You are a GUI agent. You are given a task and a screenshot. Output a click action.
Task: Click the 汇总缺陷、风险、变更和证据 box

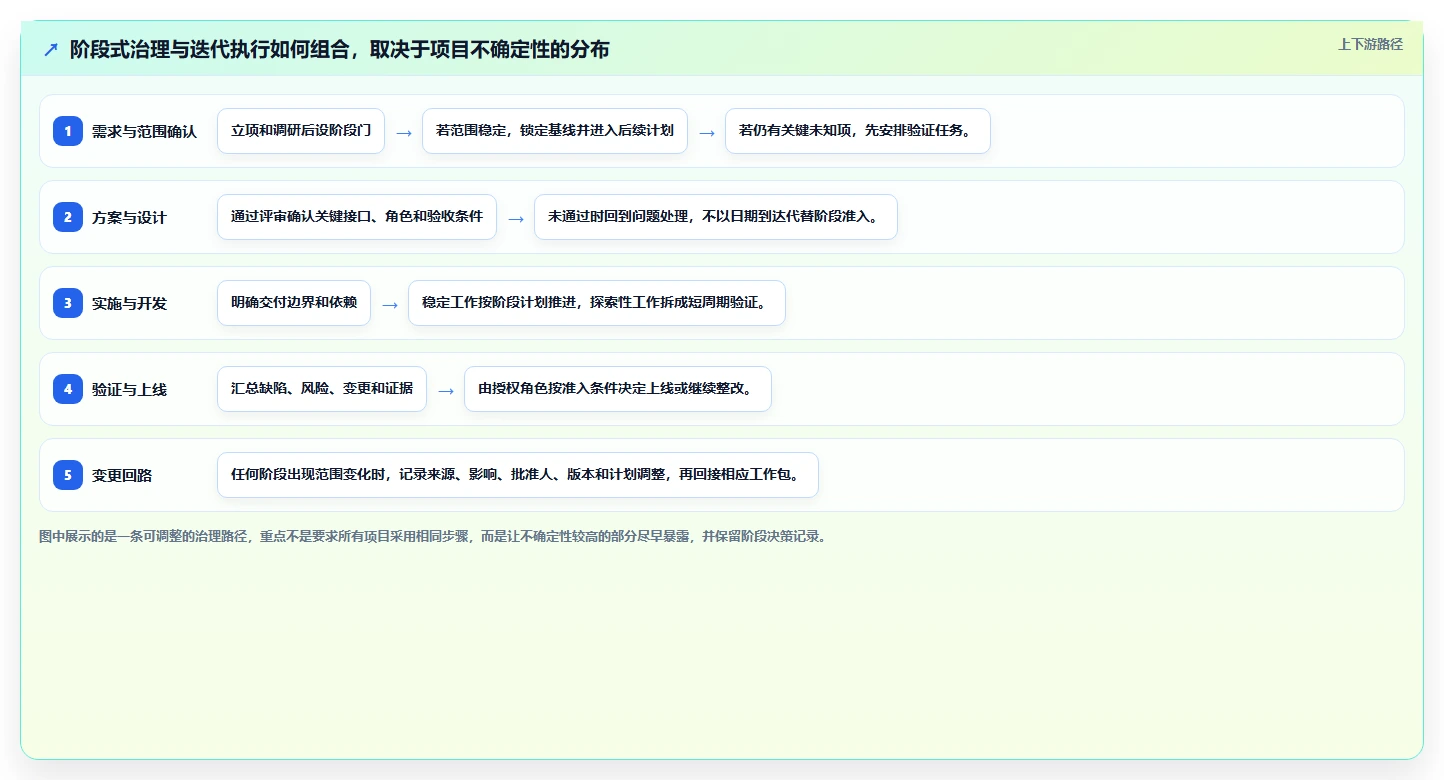322,389
